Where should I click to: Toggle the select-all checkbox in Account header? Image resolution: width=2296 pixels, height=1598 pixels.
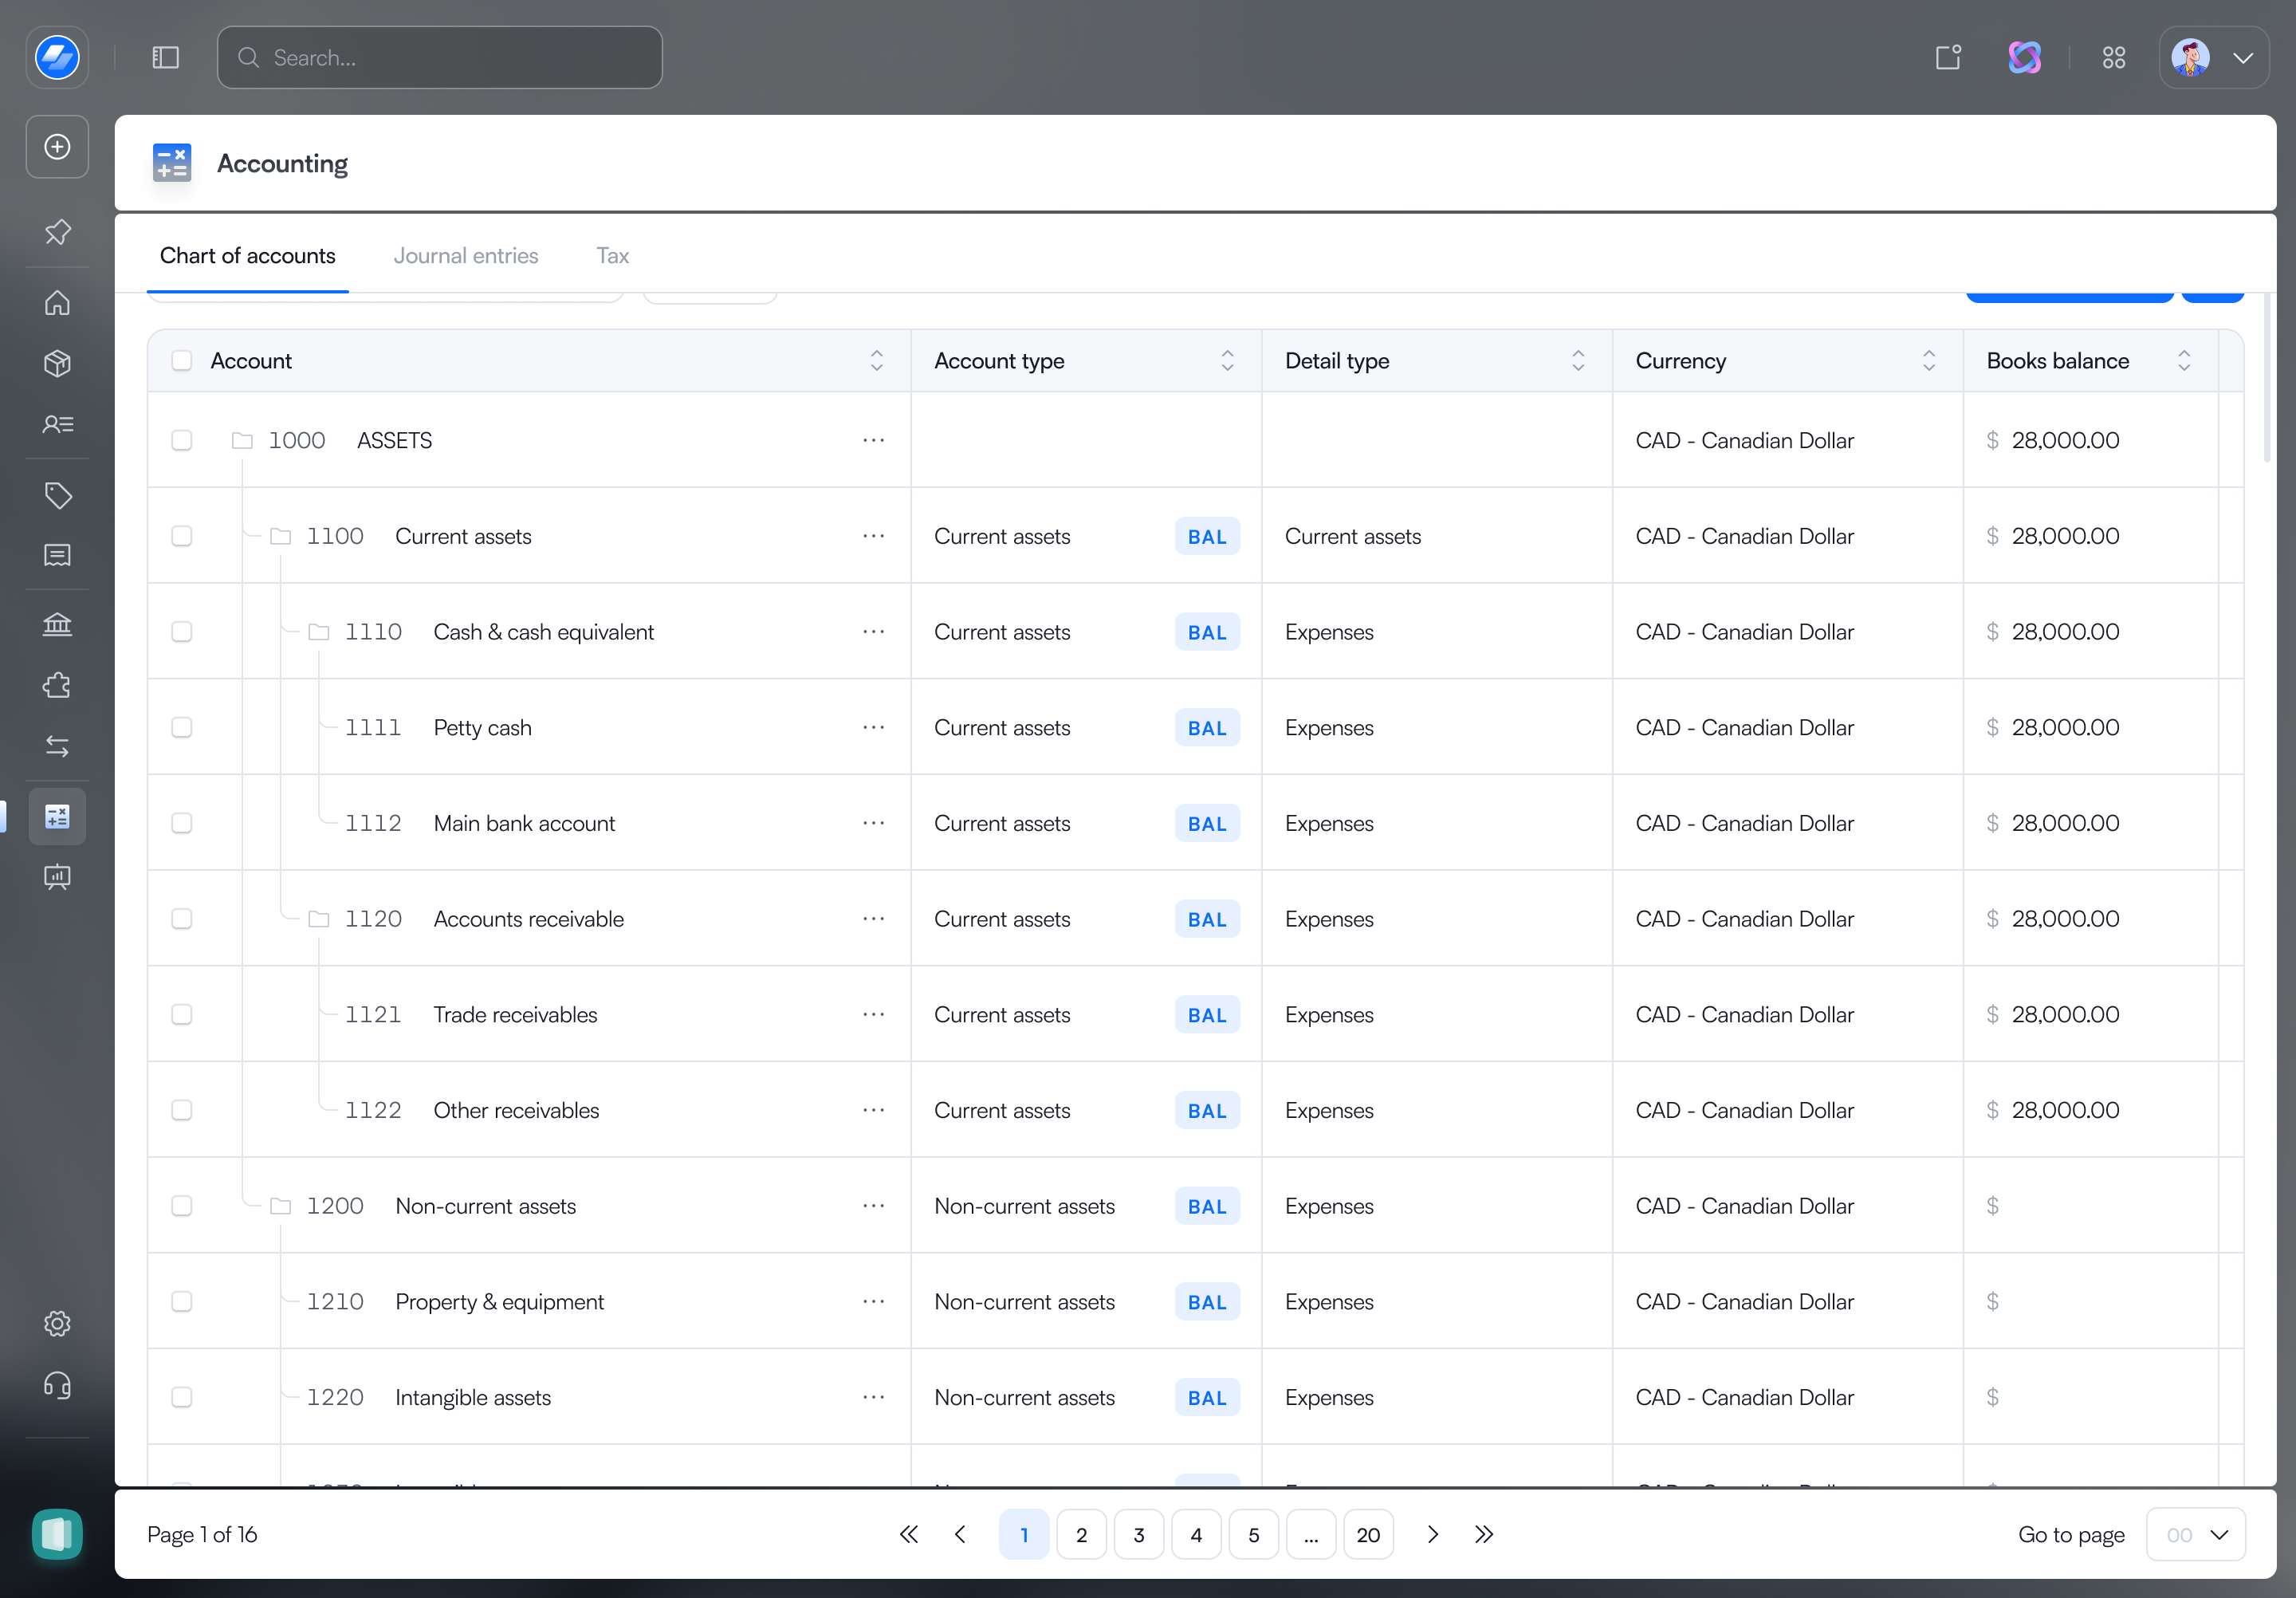click(181, 360)
